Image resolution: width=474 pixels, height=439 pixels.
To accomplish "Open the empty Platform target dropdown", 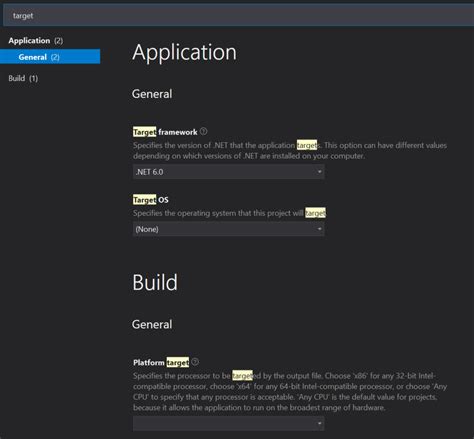I will [x=228, y=423].
